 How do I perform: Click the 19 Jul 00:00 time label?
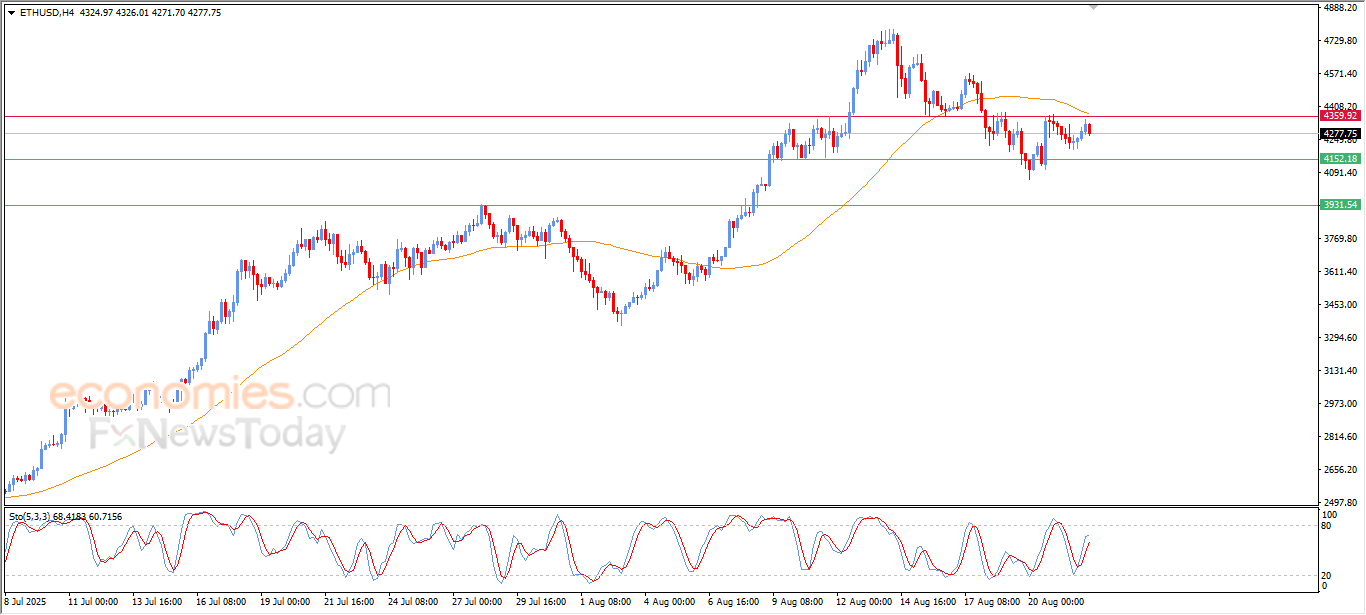point(285,603)
